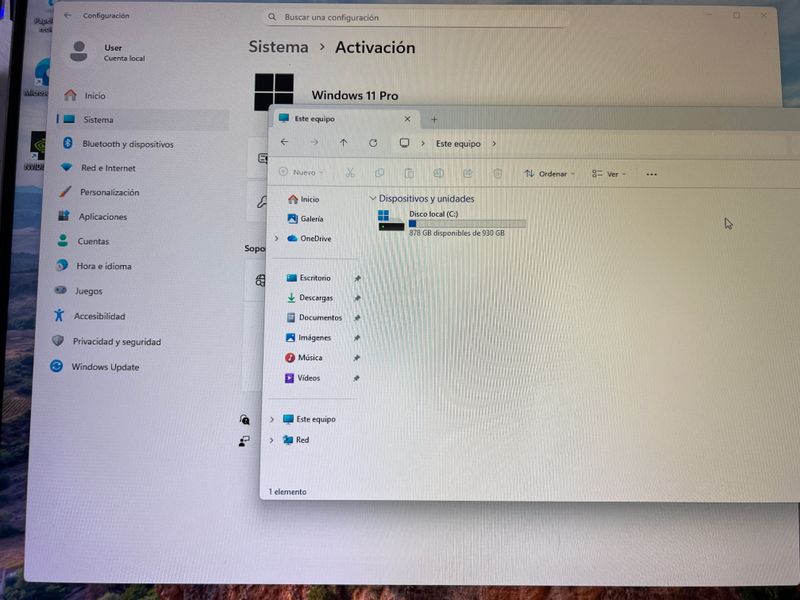
Task: Click the pin icon beside Descargas
Action: click(357, 298)
